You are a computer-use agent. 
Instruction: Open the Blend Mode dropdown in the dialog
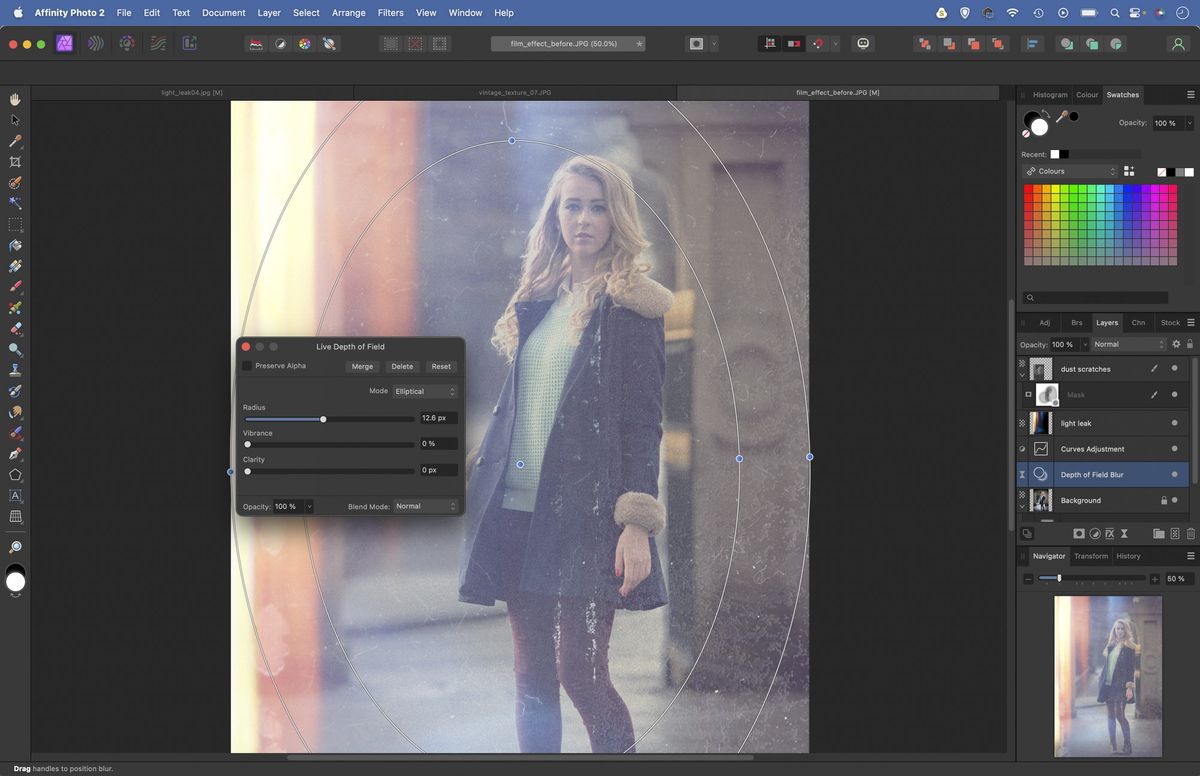point(424,506)
